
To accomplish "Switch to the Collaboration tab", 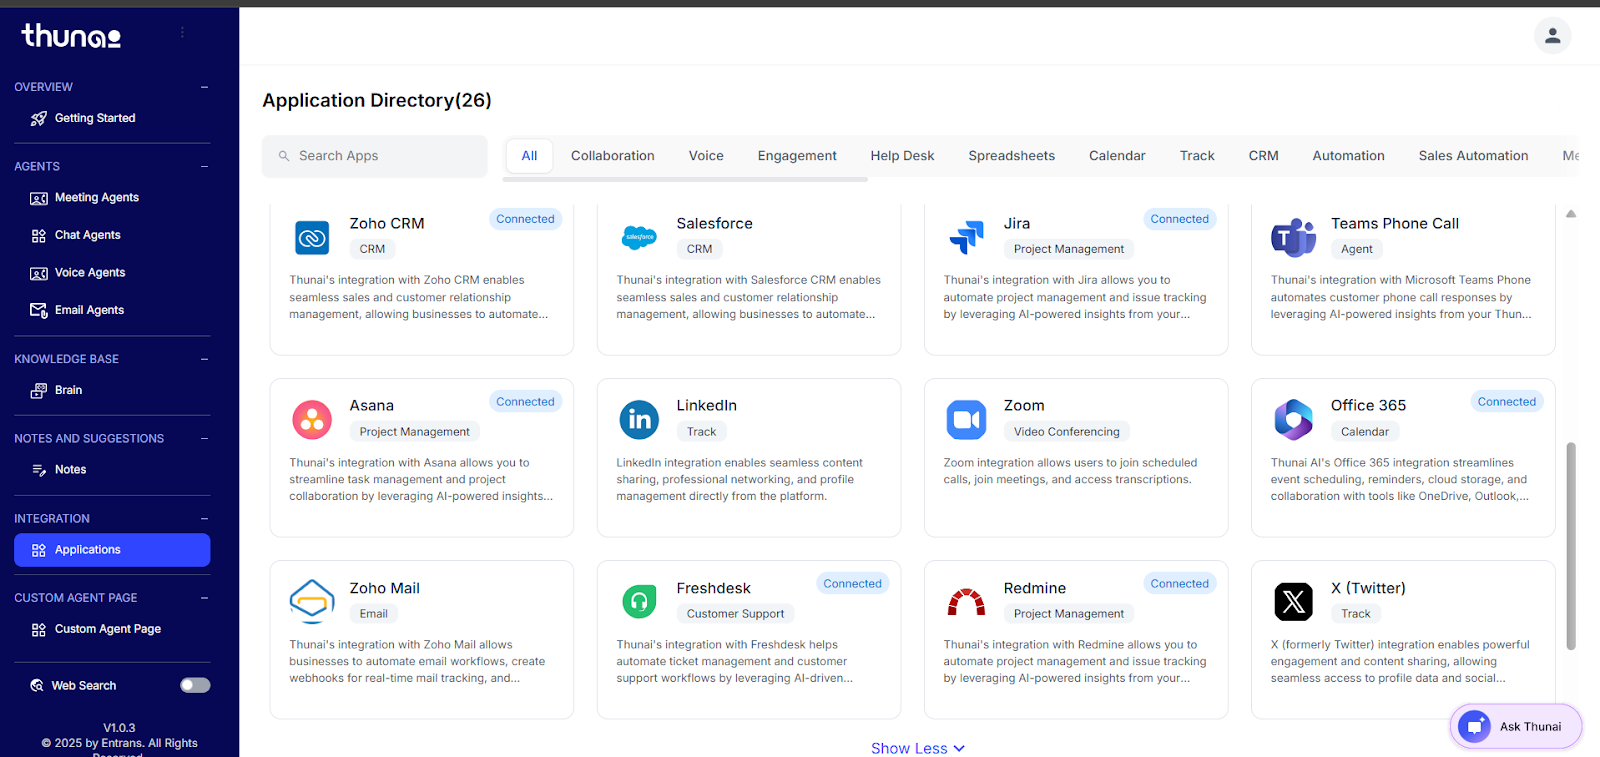I will (x=613, y=156).
